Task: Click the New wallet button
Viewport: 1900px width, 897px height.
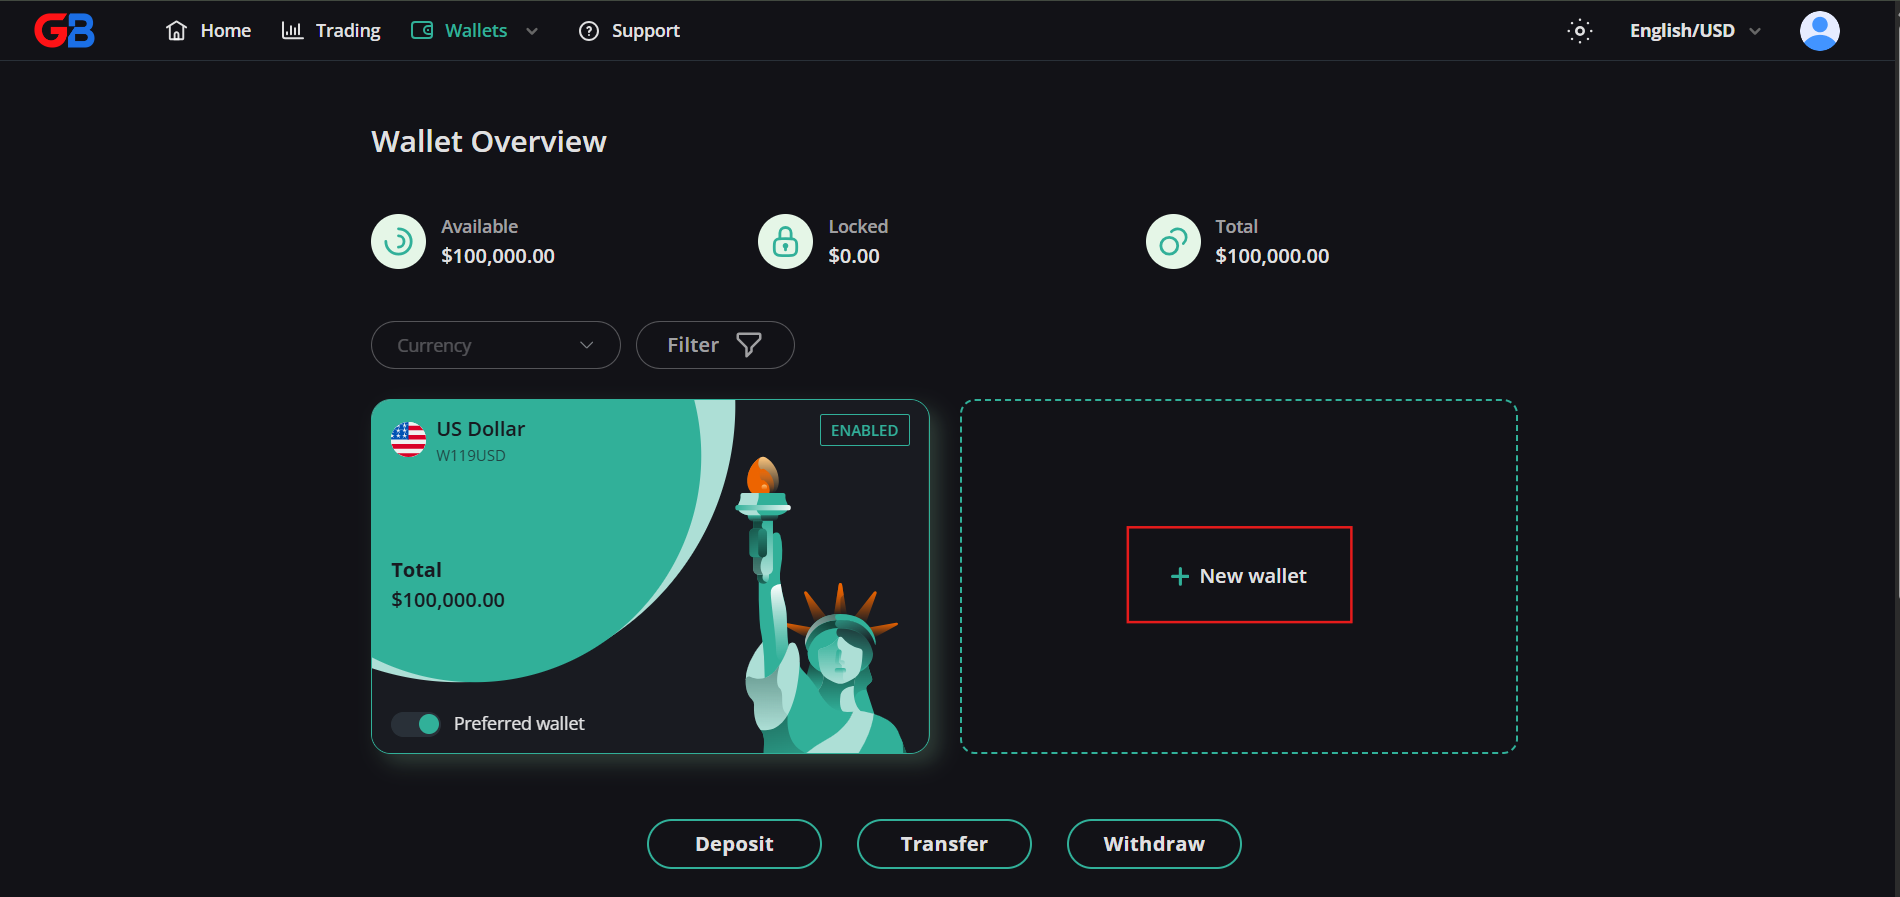Action: tap(1239, 575)
